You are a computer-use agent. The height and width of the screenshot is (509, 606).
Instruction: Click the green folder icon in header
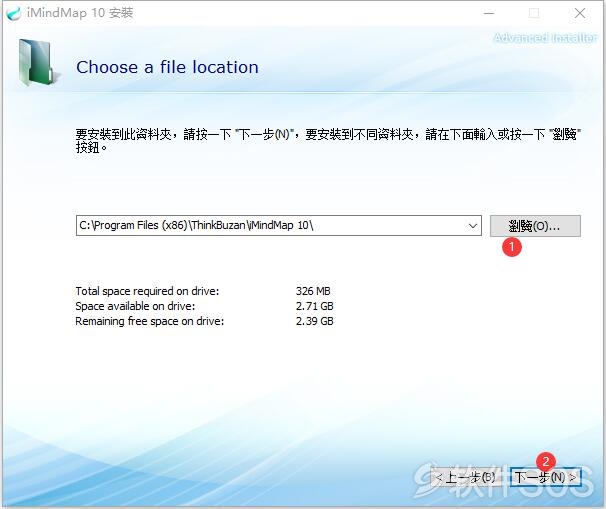(x=37, y=63)
